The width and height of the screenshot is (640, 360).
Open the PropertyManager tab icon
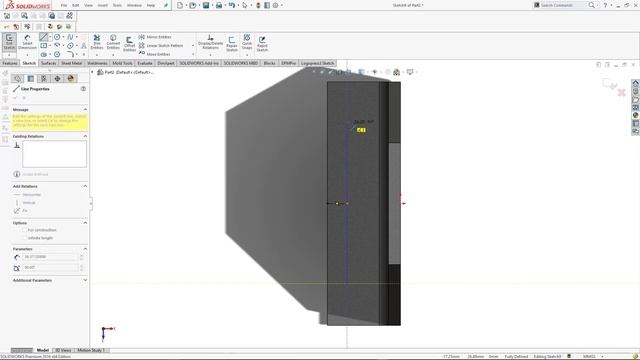[x=31, y=78]
